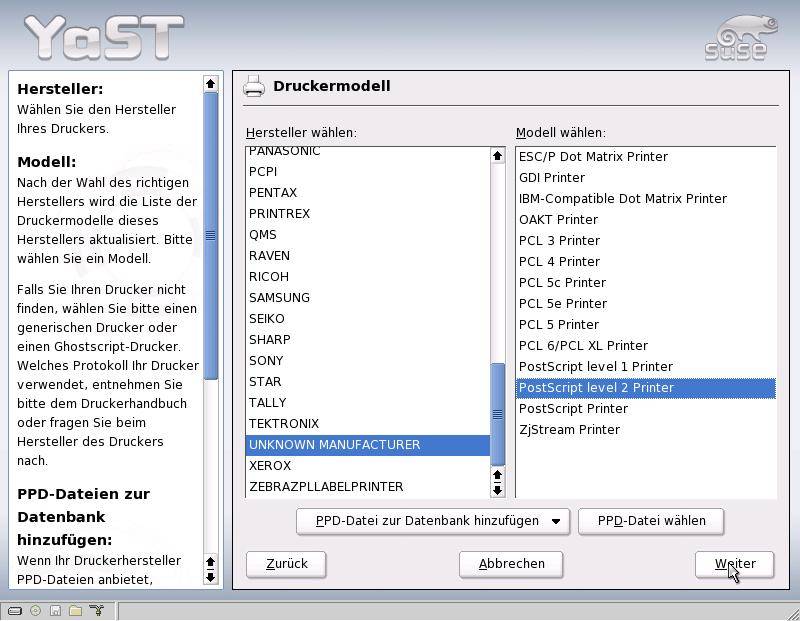Image resolution: width=800 pixels, height=621 pixels.
Task: Select TALLY in the manufacturer list
Action: pyautogui.click(x=367, y=403)
